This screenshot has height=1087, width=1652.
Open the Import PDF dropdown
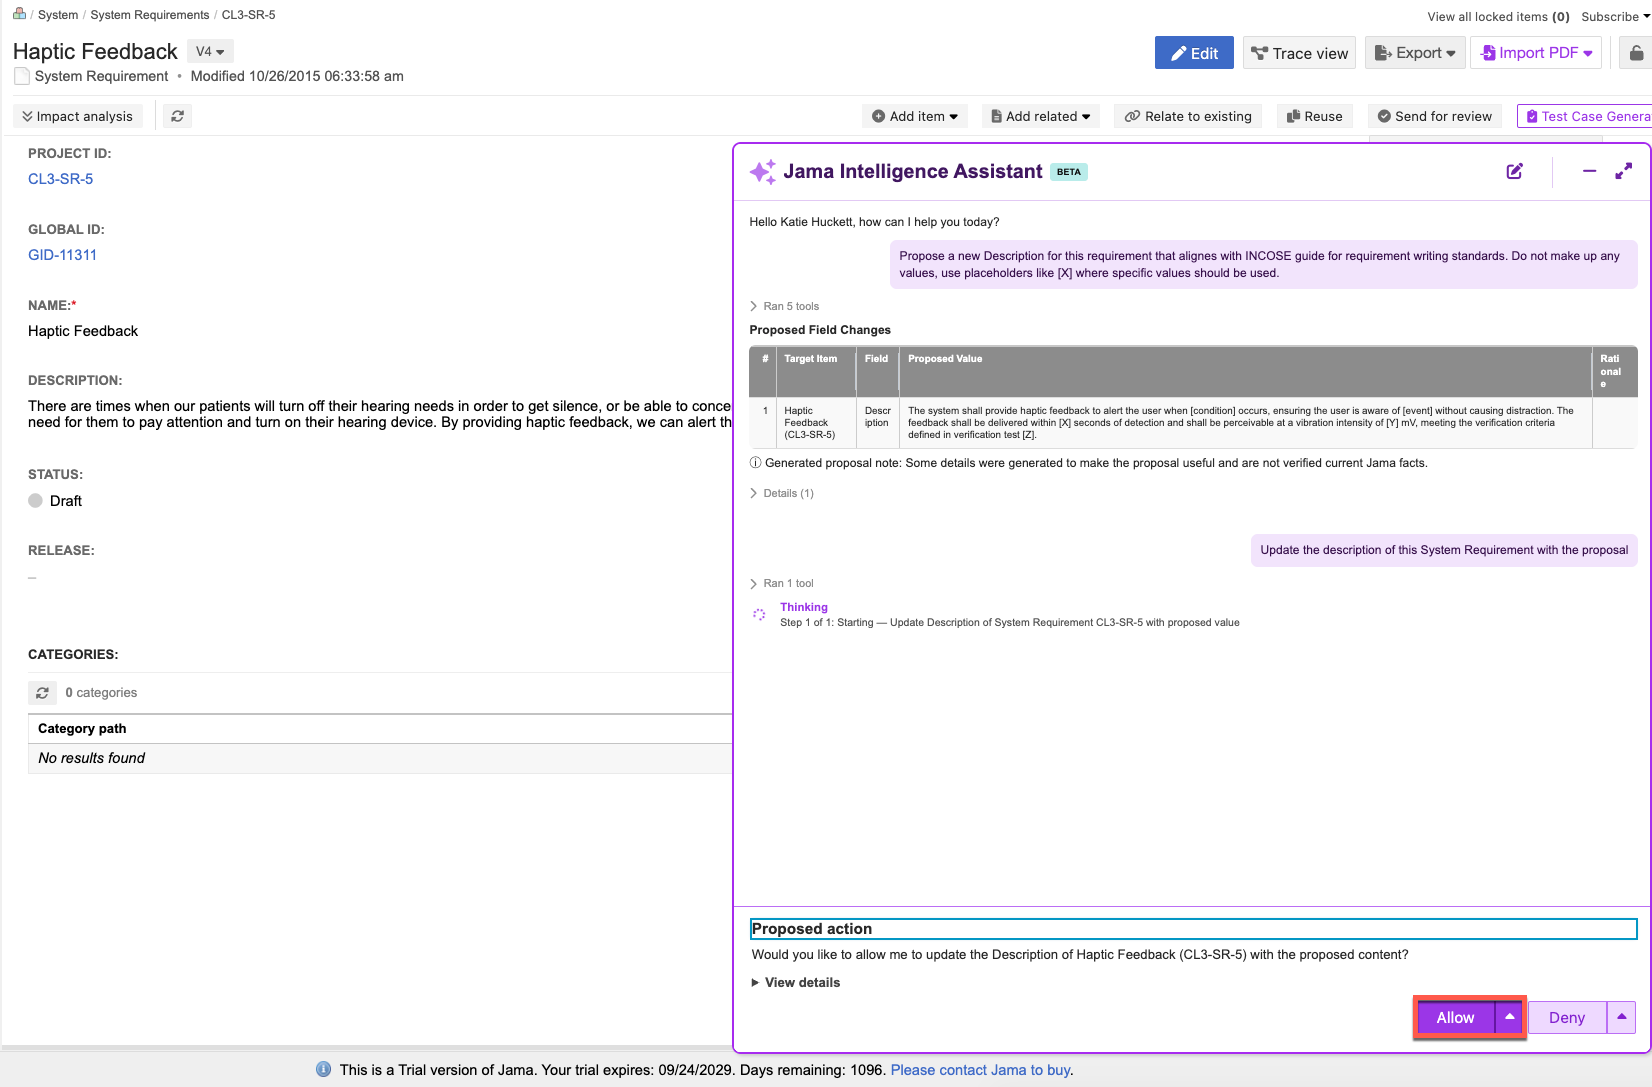pos(1536,53)
